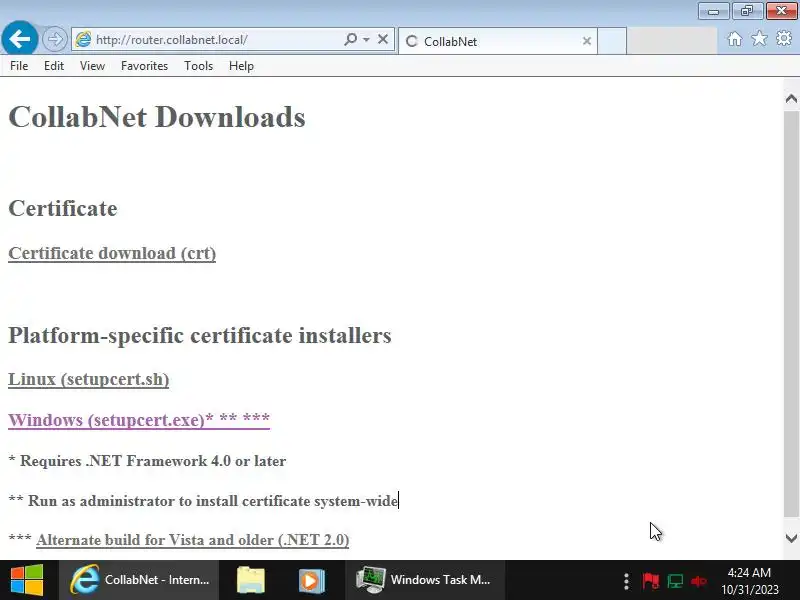Click the scrollbar down arrow

(791, 538)
